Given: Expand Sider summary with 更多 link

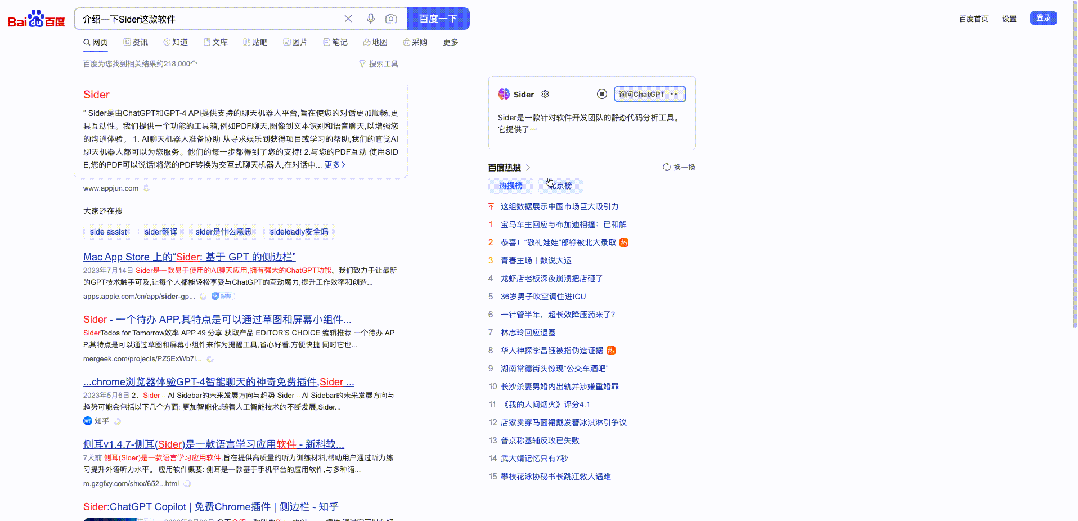Looking at the screenshot, I should [335, 164].
